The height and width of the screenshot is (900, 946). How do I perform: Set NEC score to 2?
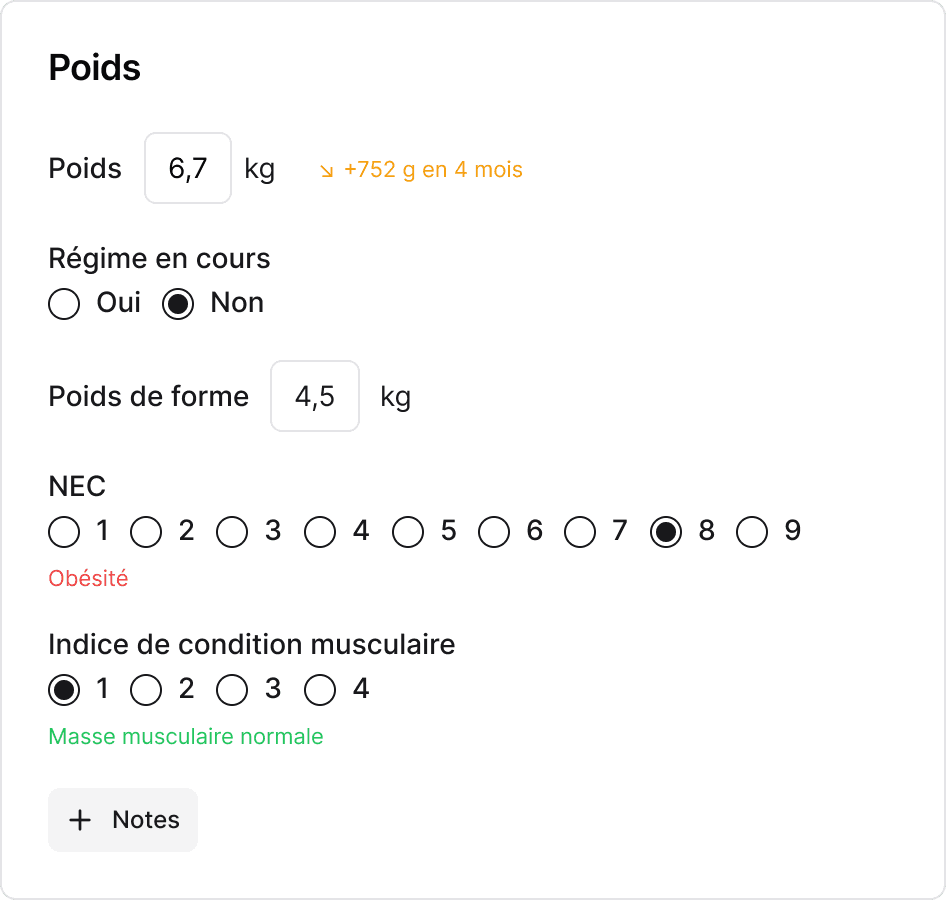tap(147, 532)
